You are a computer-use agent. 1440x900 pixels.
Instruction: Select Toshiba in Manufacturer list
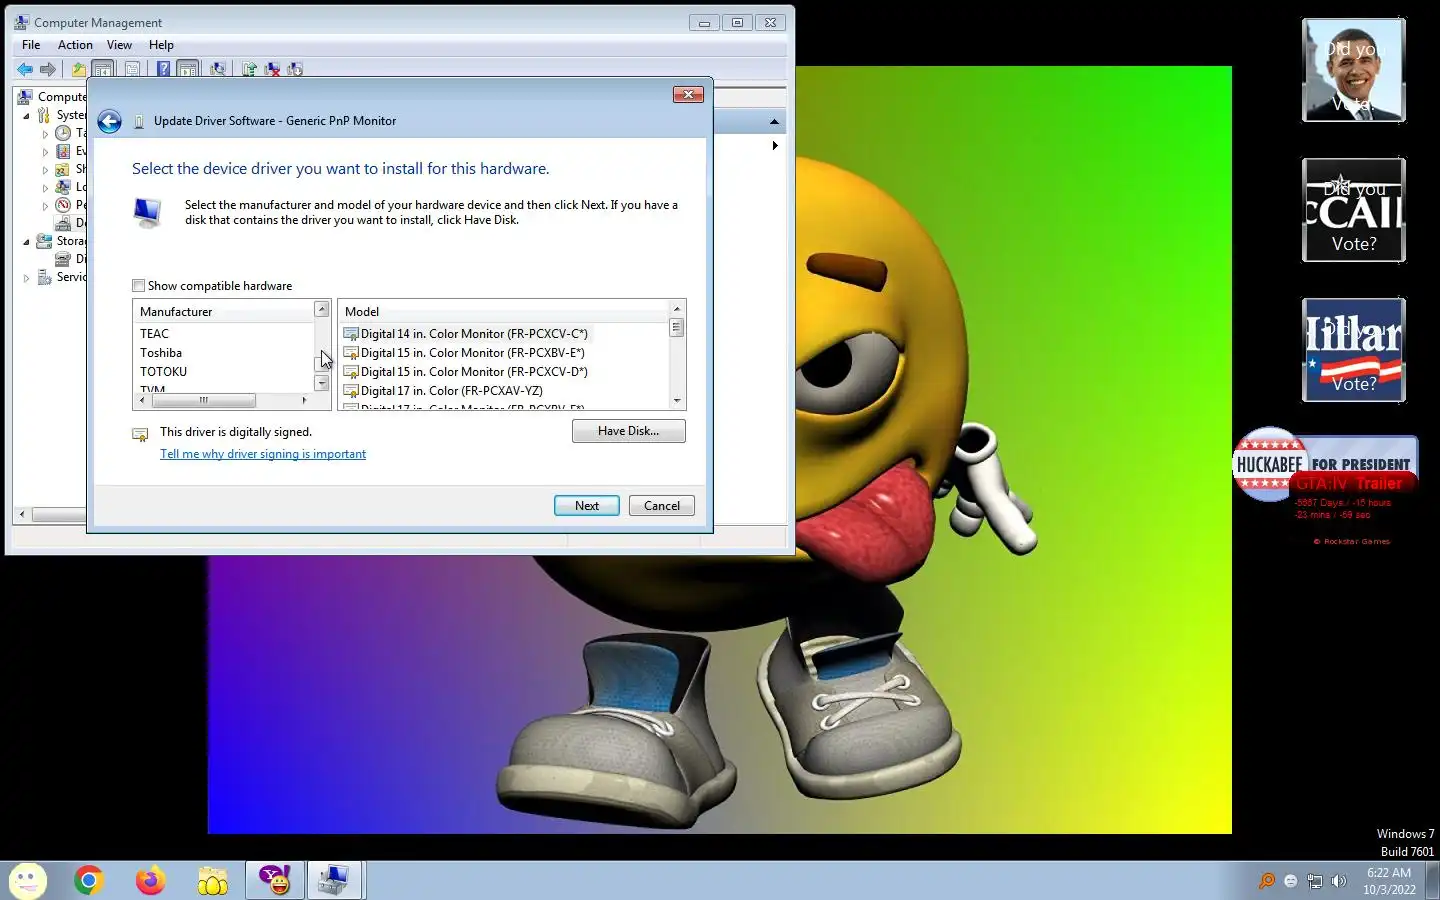161,353
